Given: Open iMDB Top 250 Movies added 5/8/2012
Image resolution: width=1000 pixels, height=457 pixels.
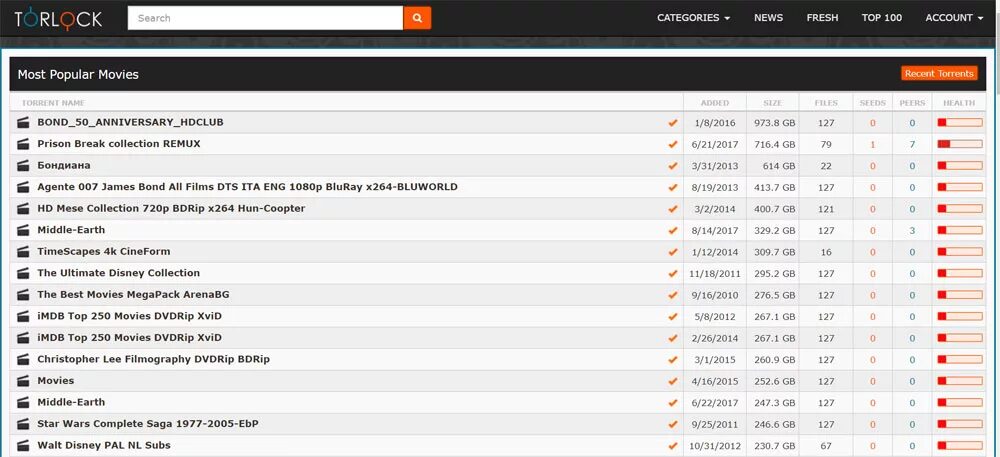Looking at the screenshot, I should coord(129,316).
